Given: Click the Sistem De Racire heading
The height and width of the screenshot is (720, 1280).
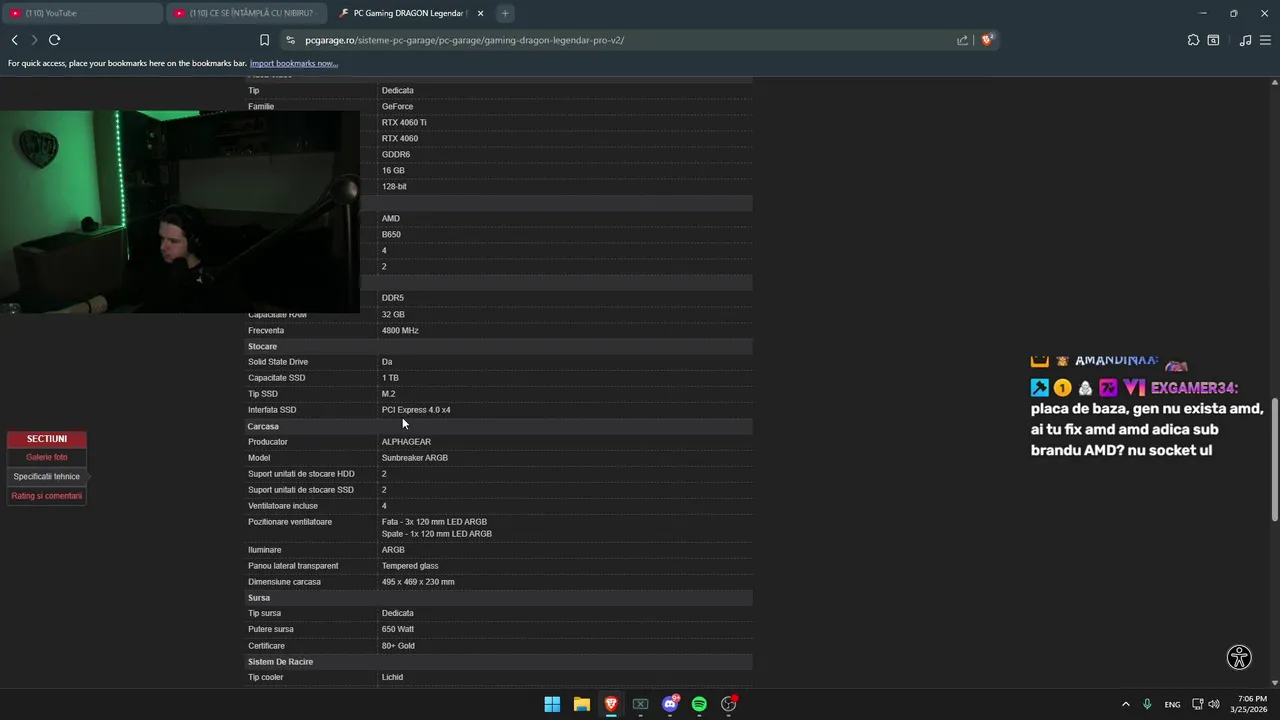Looking at the screenshot, I should click(281, 662).
